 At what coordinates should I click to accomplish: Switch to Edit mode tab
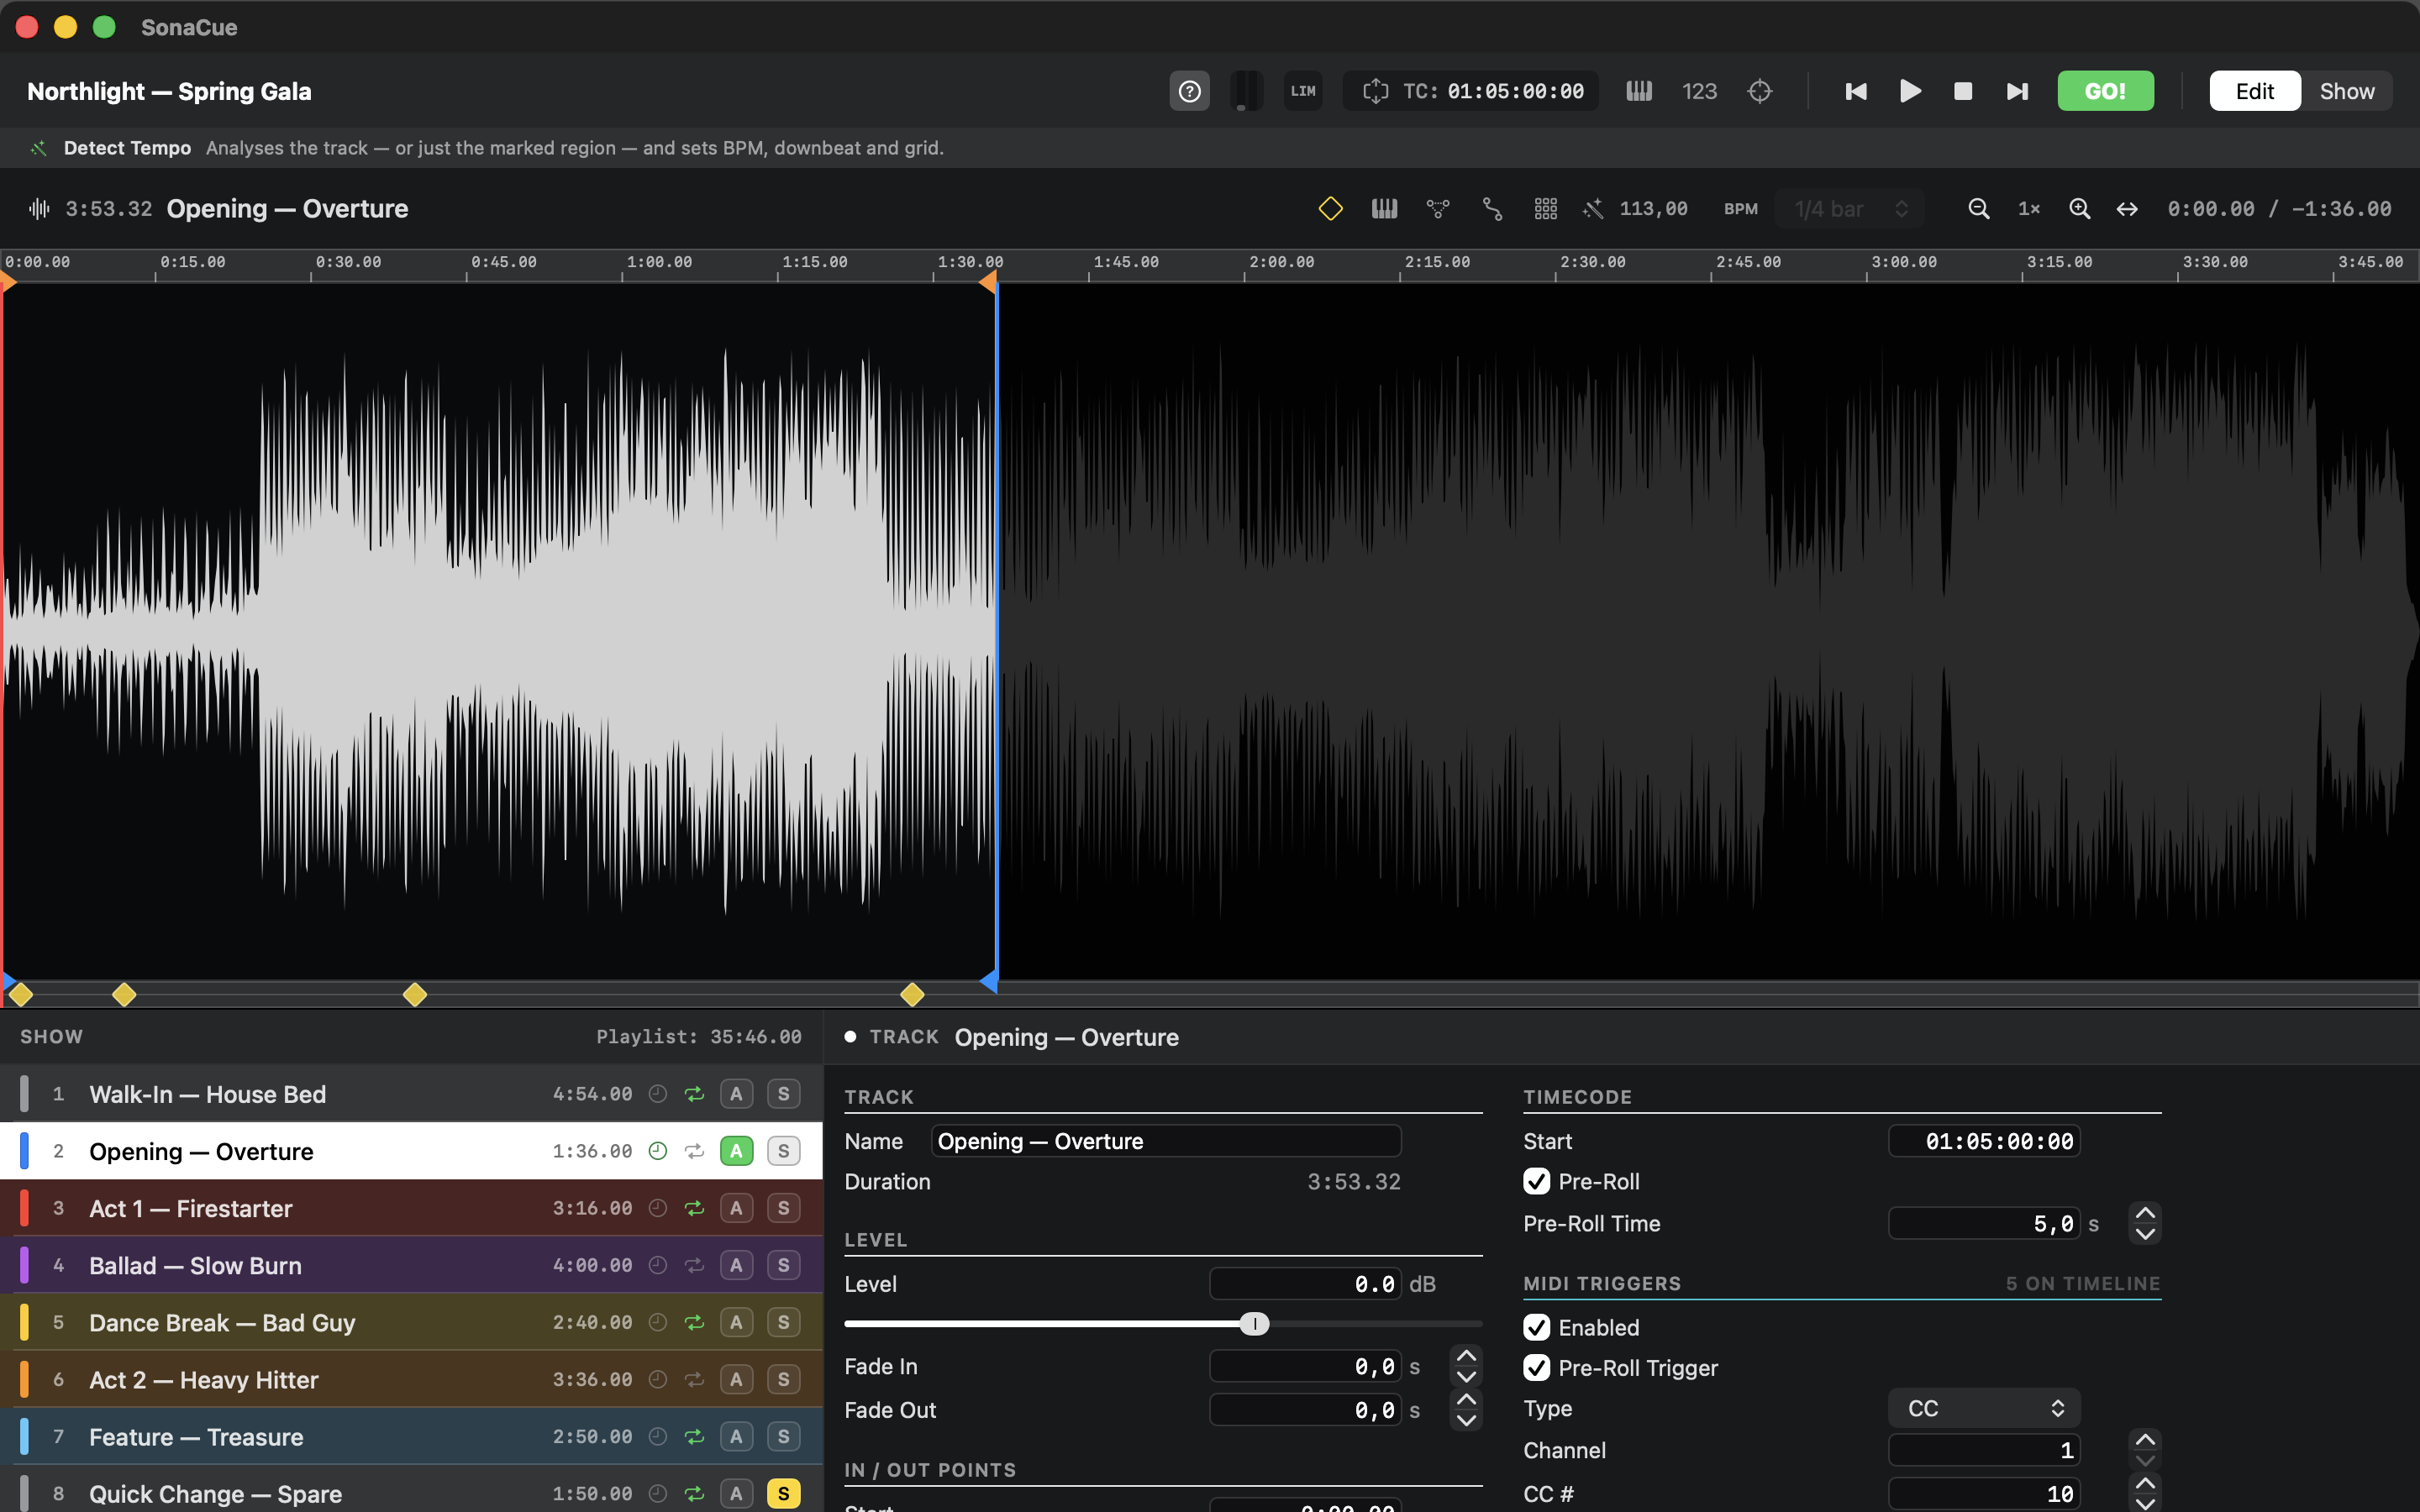point(2254,91)
